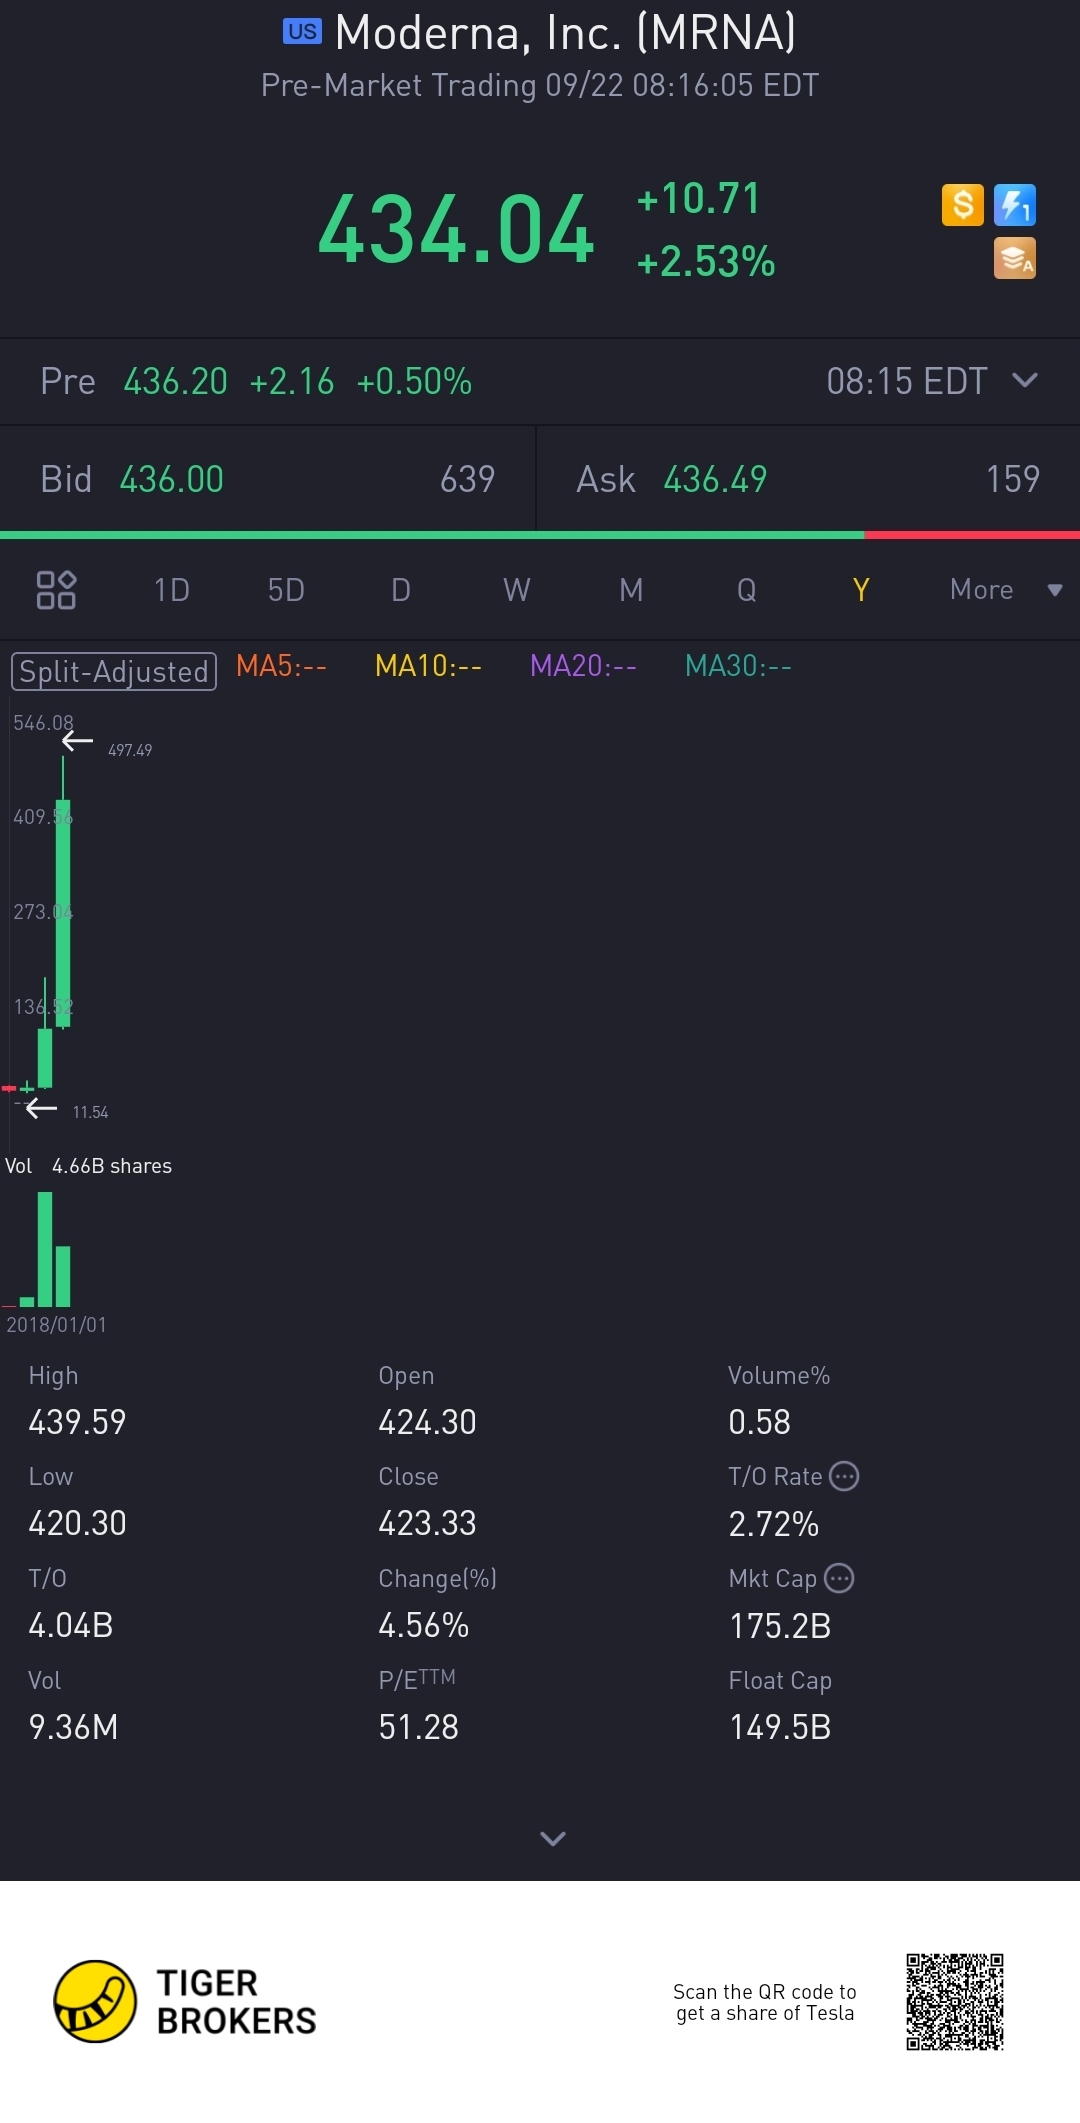Switch to the 1D chart tab
The width and height of the screenshot is (1080, 2123).
click(172, 590)
